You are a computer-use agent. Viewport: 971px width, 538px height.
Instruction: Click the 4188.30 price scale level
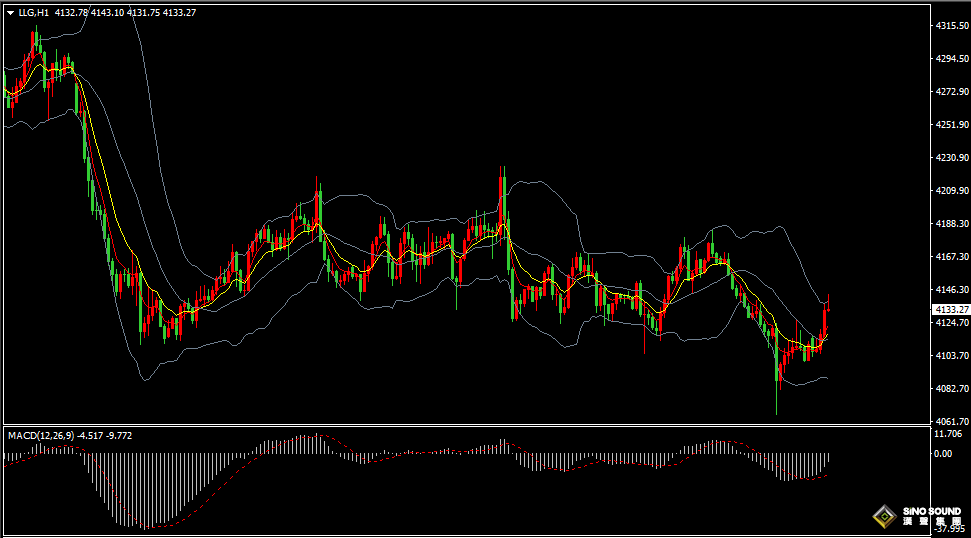coord(952,223)
